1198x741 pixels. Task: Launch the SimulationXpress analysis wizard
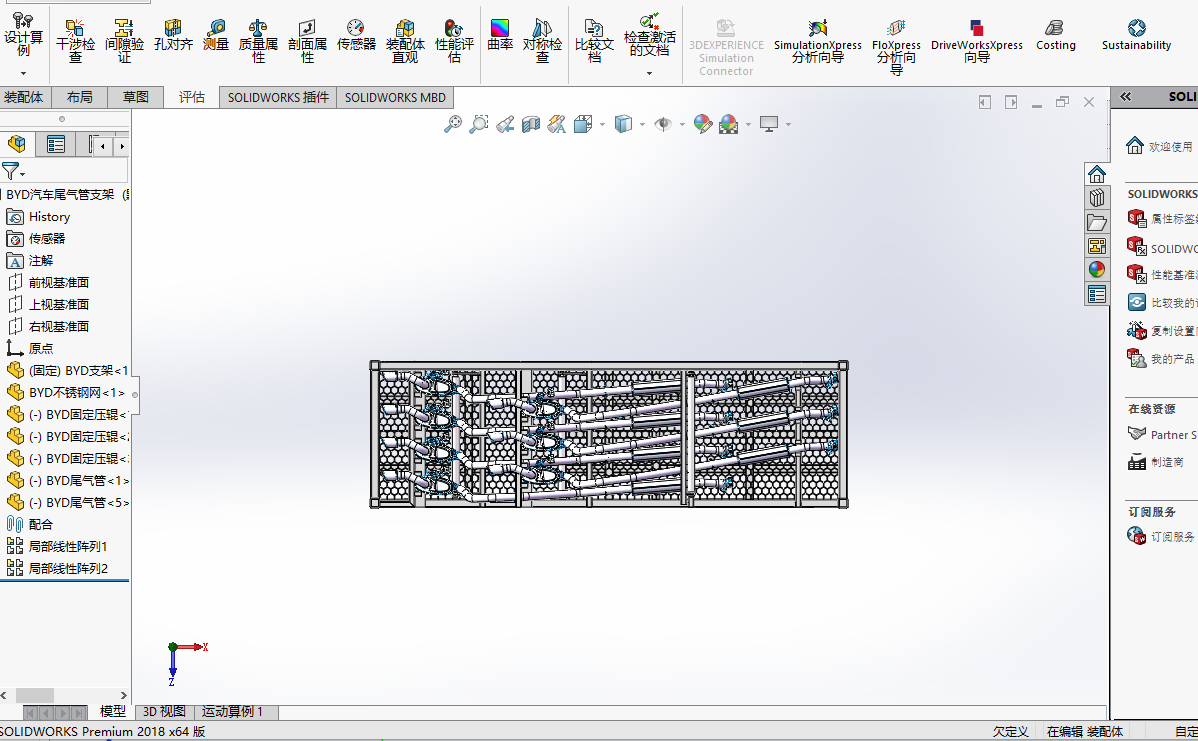coord(818,41)
